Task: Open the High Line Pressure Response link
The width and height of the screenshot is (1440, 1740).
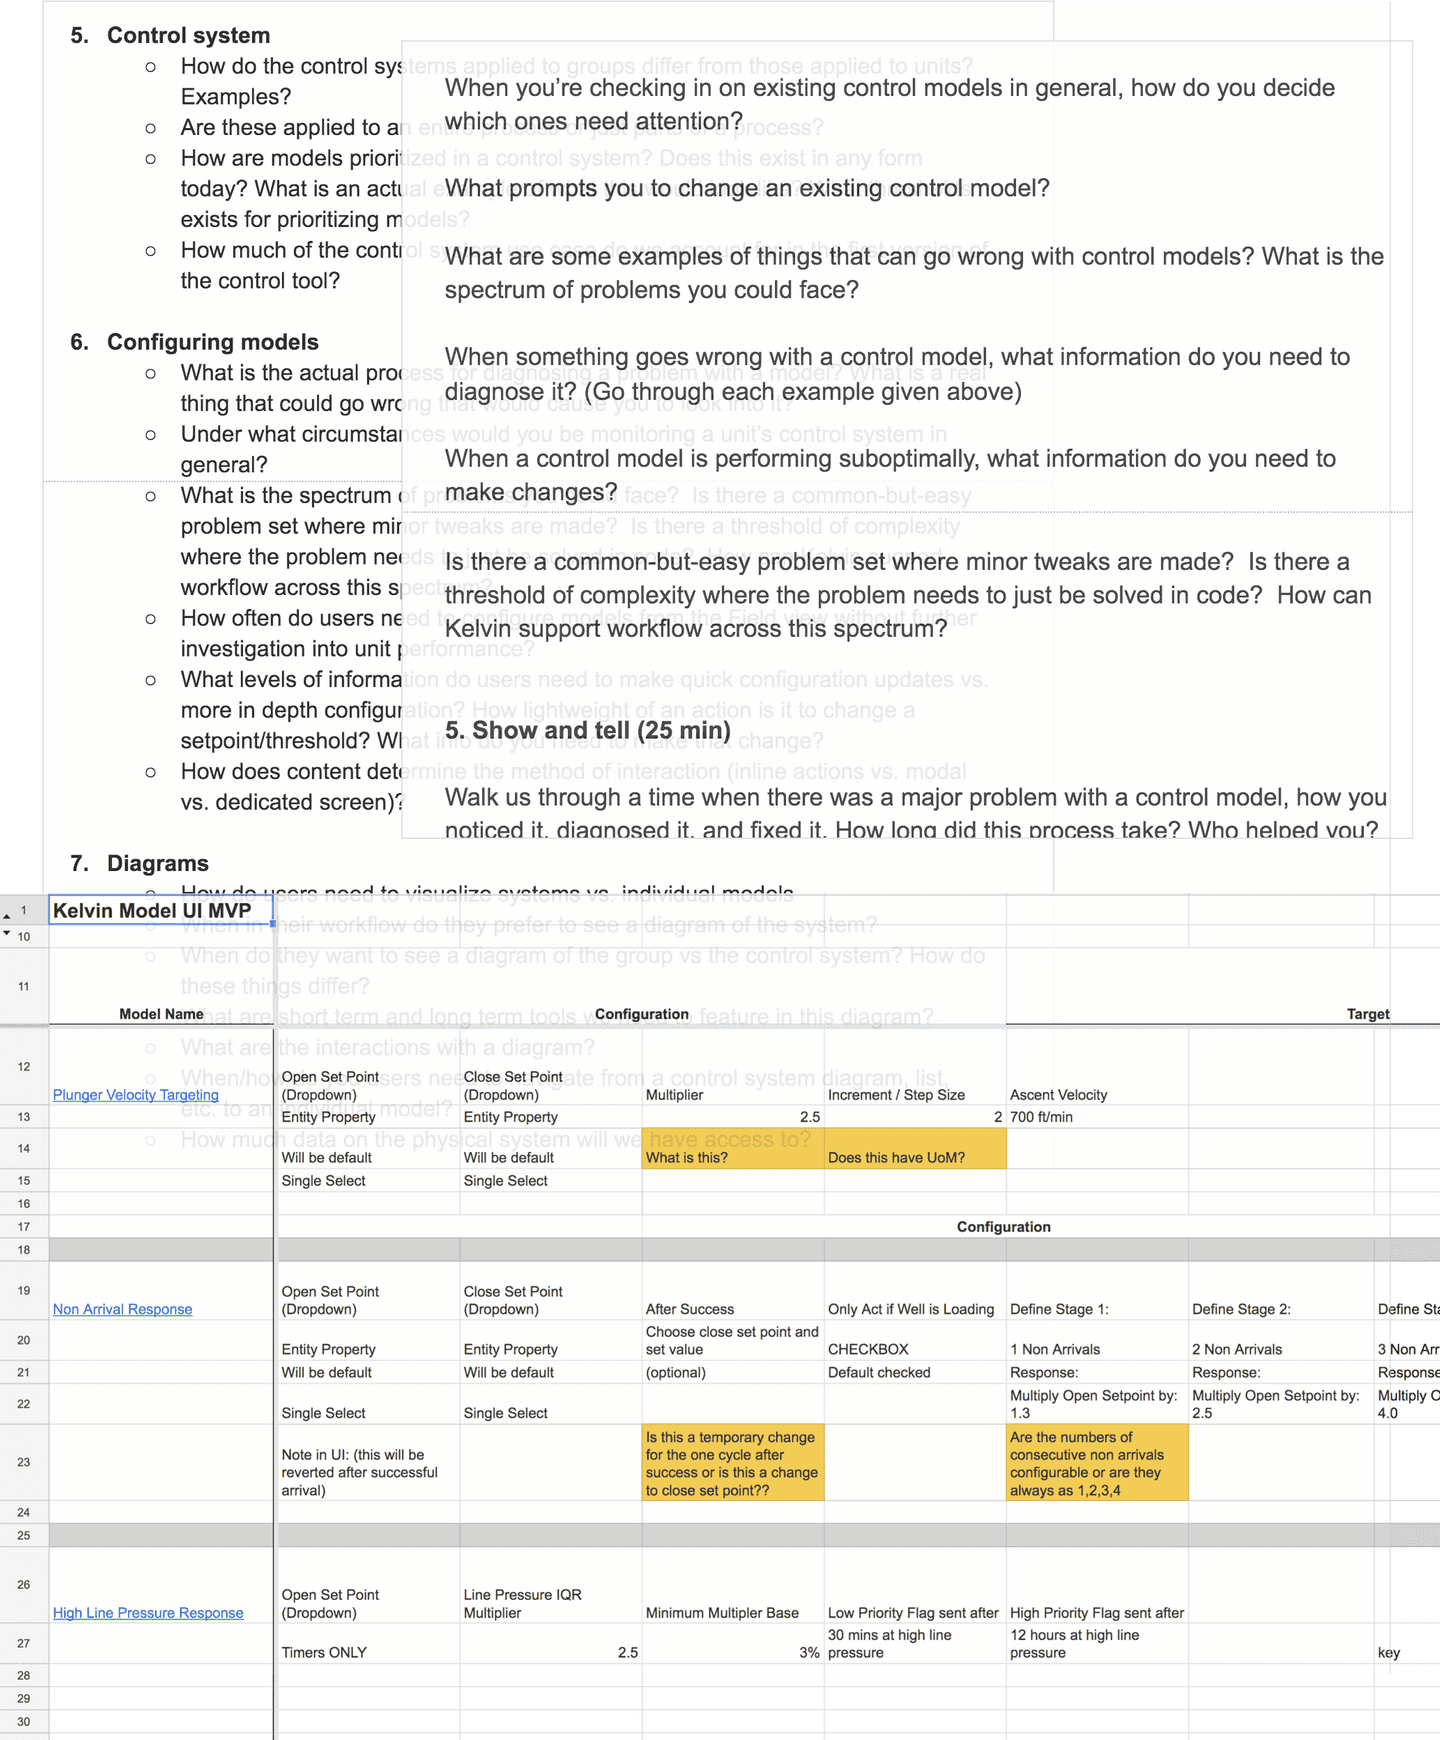Action: point(148,1613)
